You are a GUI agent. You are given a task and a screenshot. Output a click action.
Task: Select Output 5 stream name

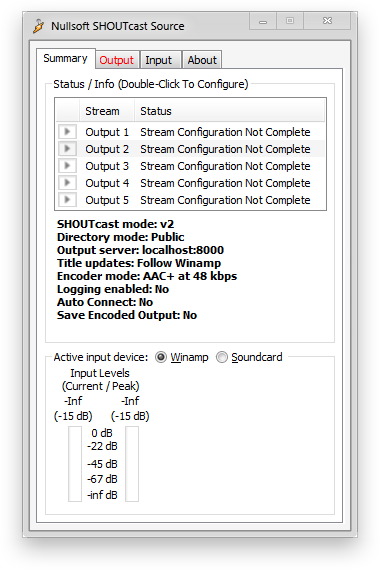tap(107, 200)
